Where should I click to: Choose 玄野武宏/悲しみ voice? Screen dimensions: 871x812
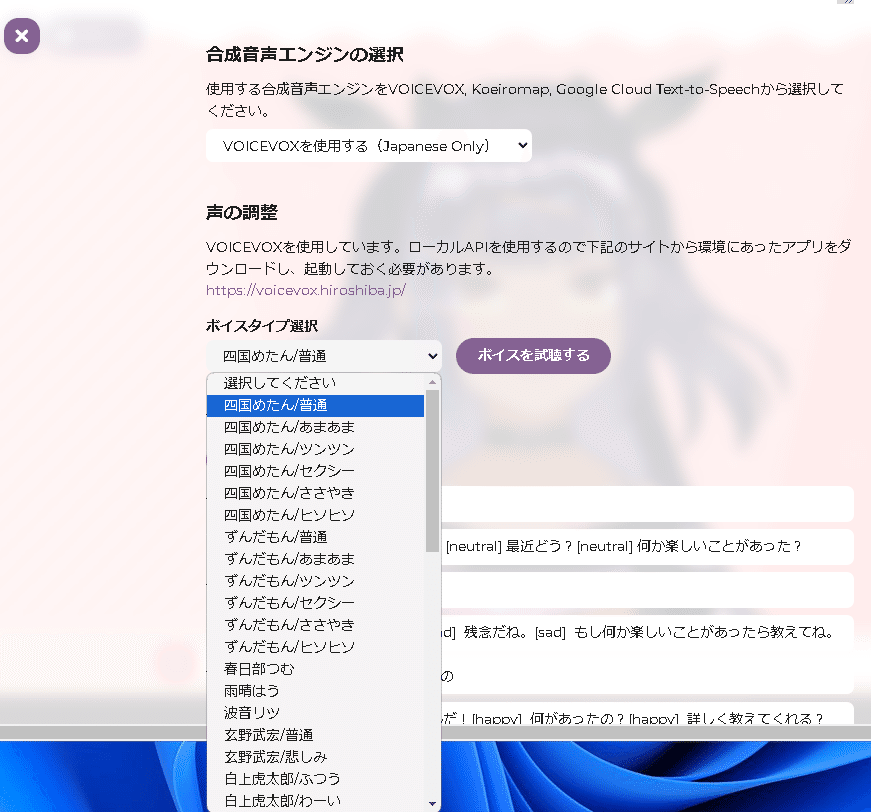(x=316, y=757)
